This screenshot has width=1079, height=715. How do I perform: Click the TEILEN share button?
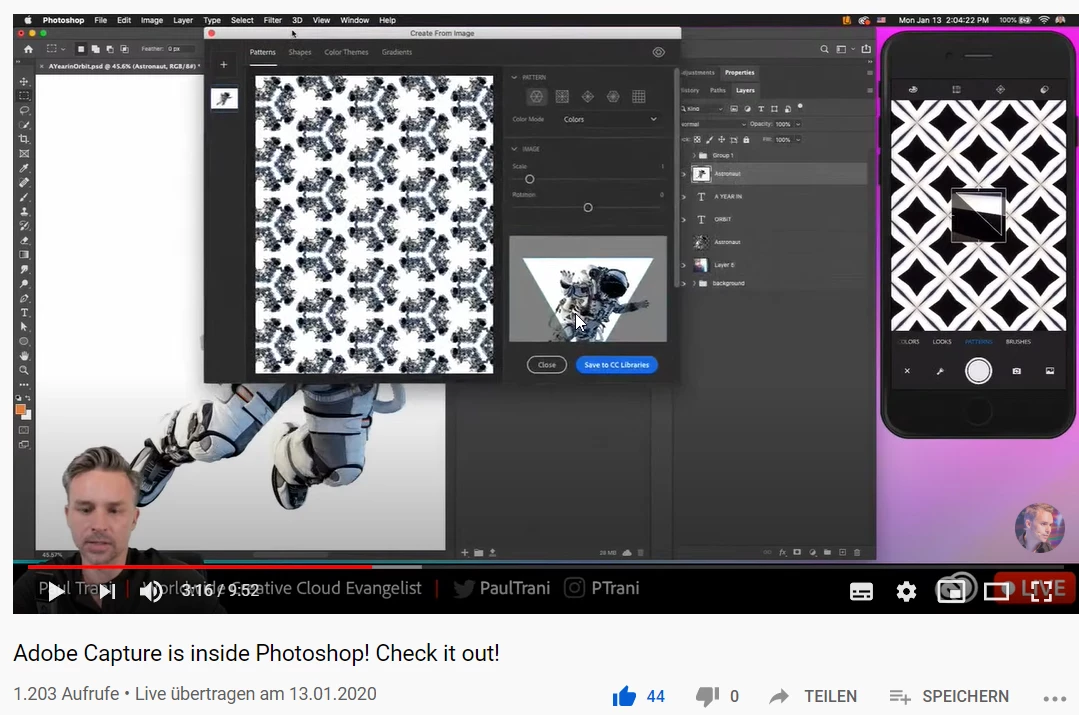click(x=813, y=696)
